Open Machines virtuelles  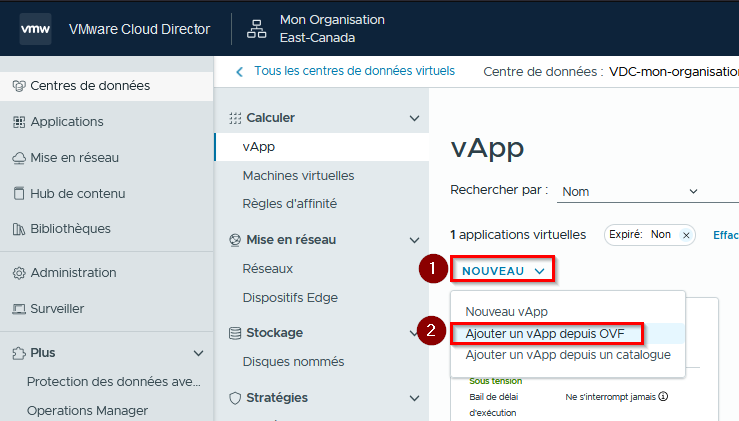(x=298, y=176)
